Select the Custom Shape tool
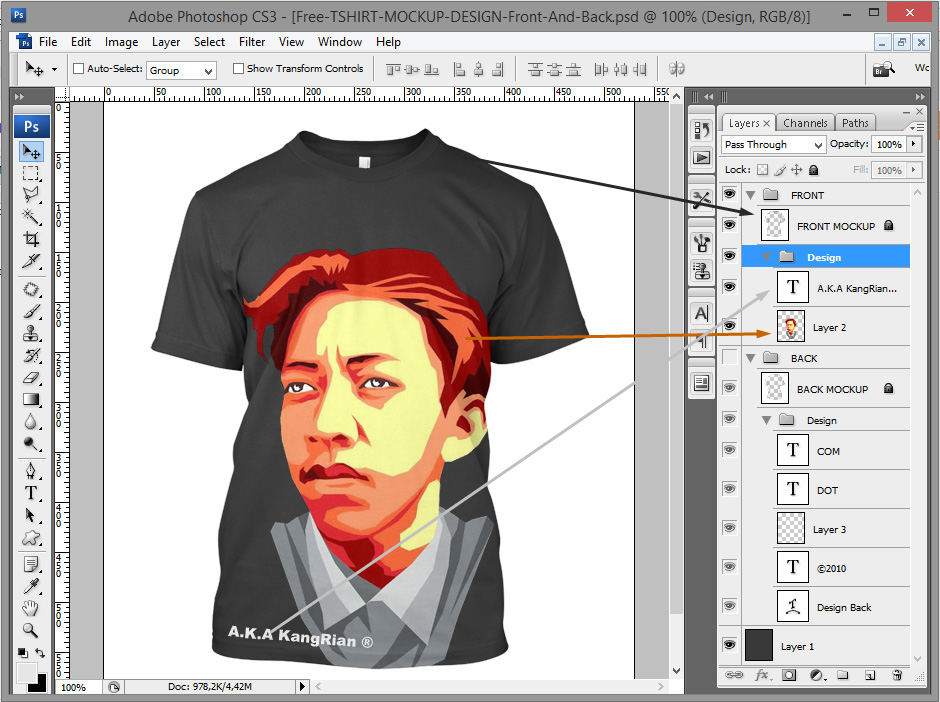The image size is (940, 702). coord(31,538)
